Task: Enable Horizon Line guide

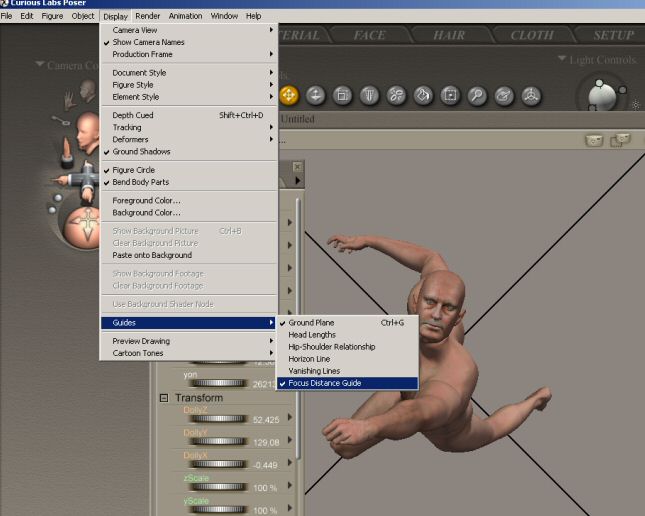Action: (x=348, y=359)
